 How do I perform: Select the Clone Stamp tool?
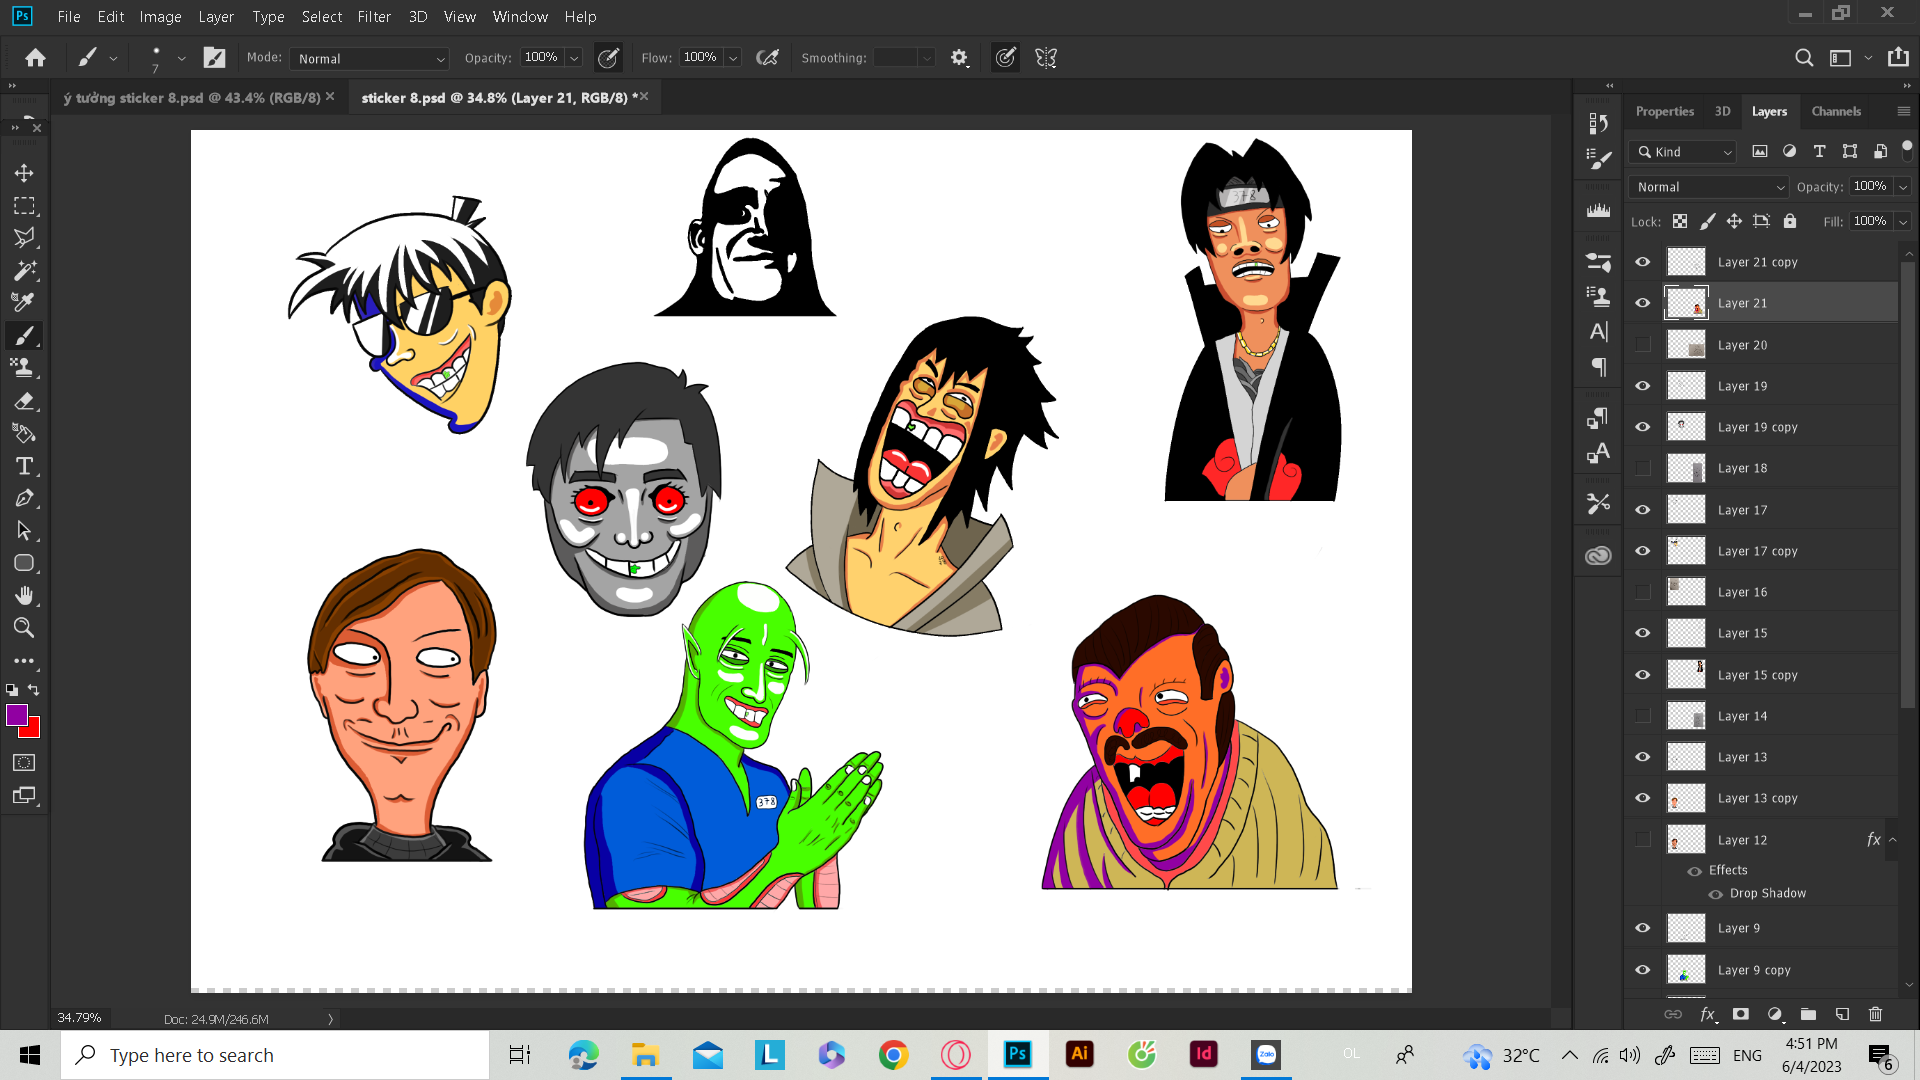[x=24, y=367]
